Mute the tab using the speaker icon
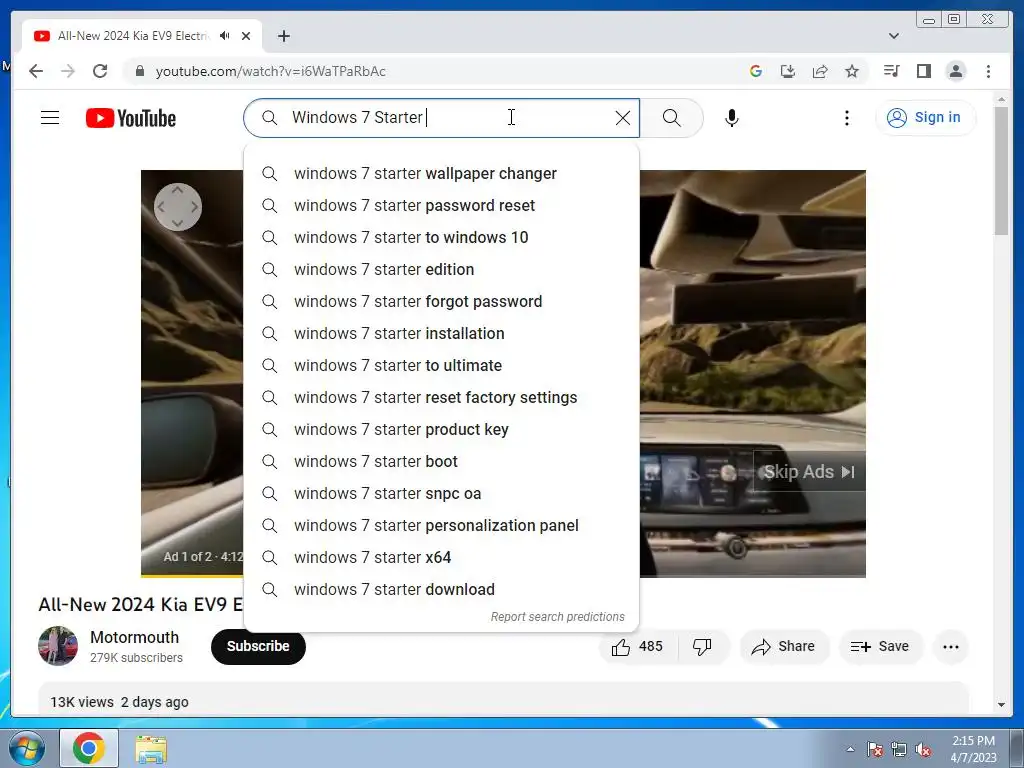The height and width of the screenshot is (768, 1024). [225, 36]
